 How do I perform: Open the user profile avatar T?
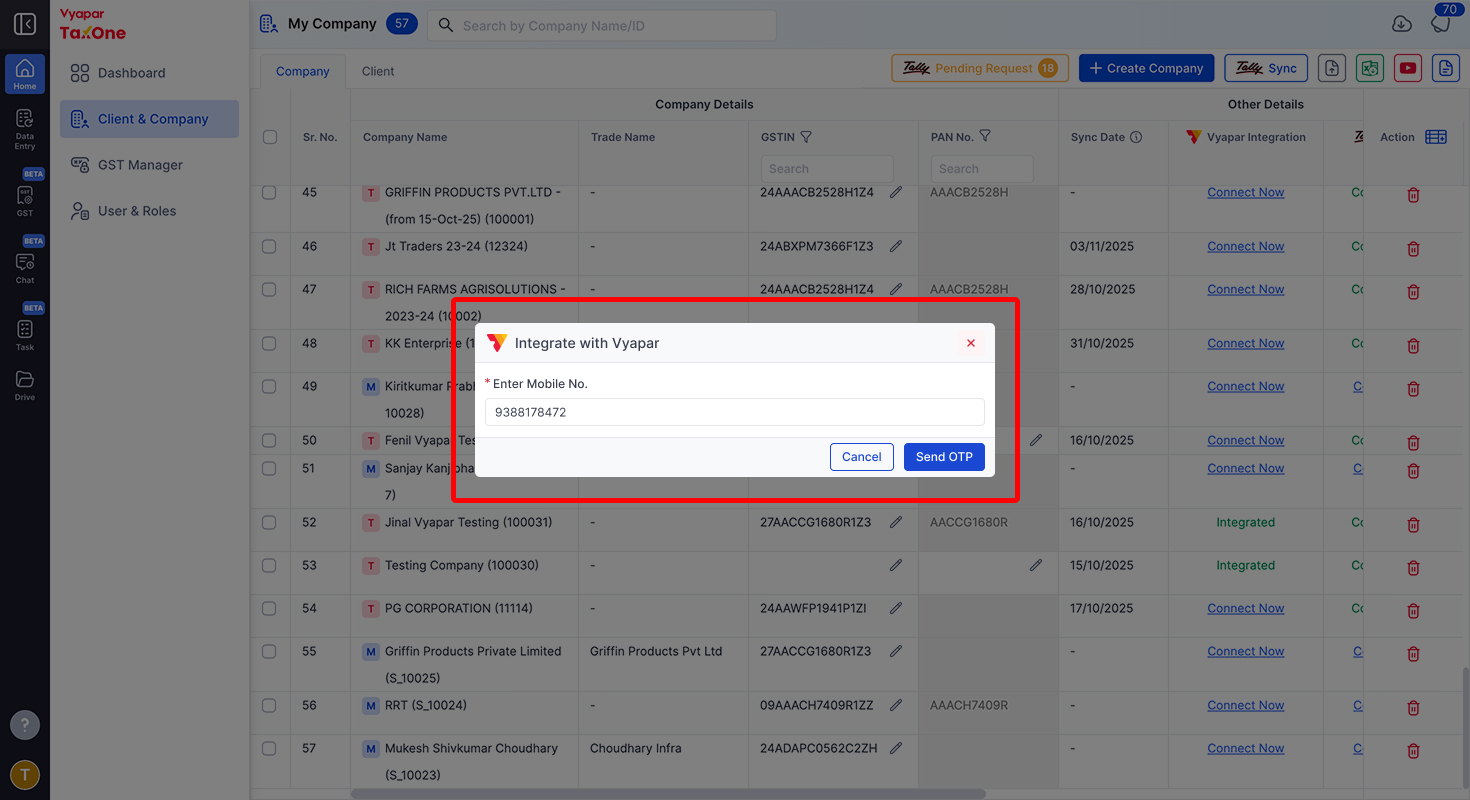click(x=25, y=775)
